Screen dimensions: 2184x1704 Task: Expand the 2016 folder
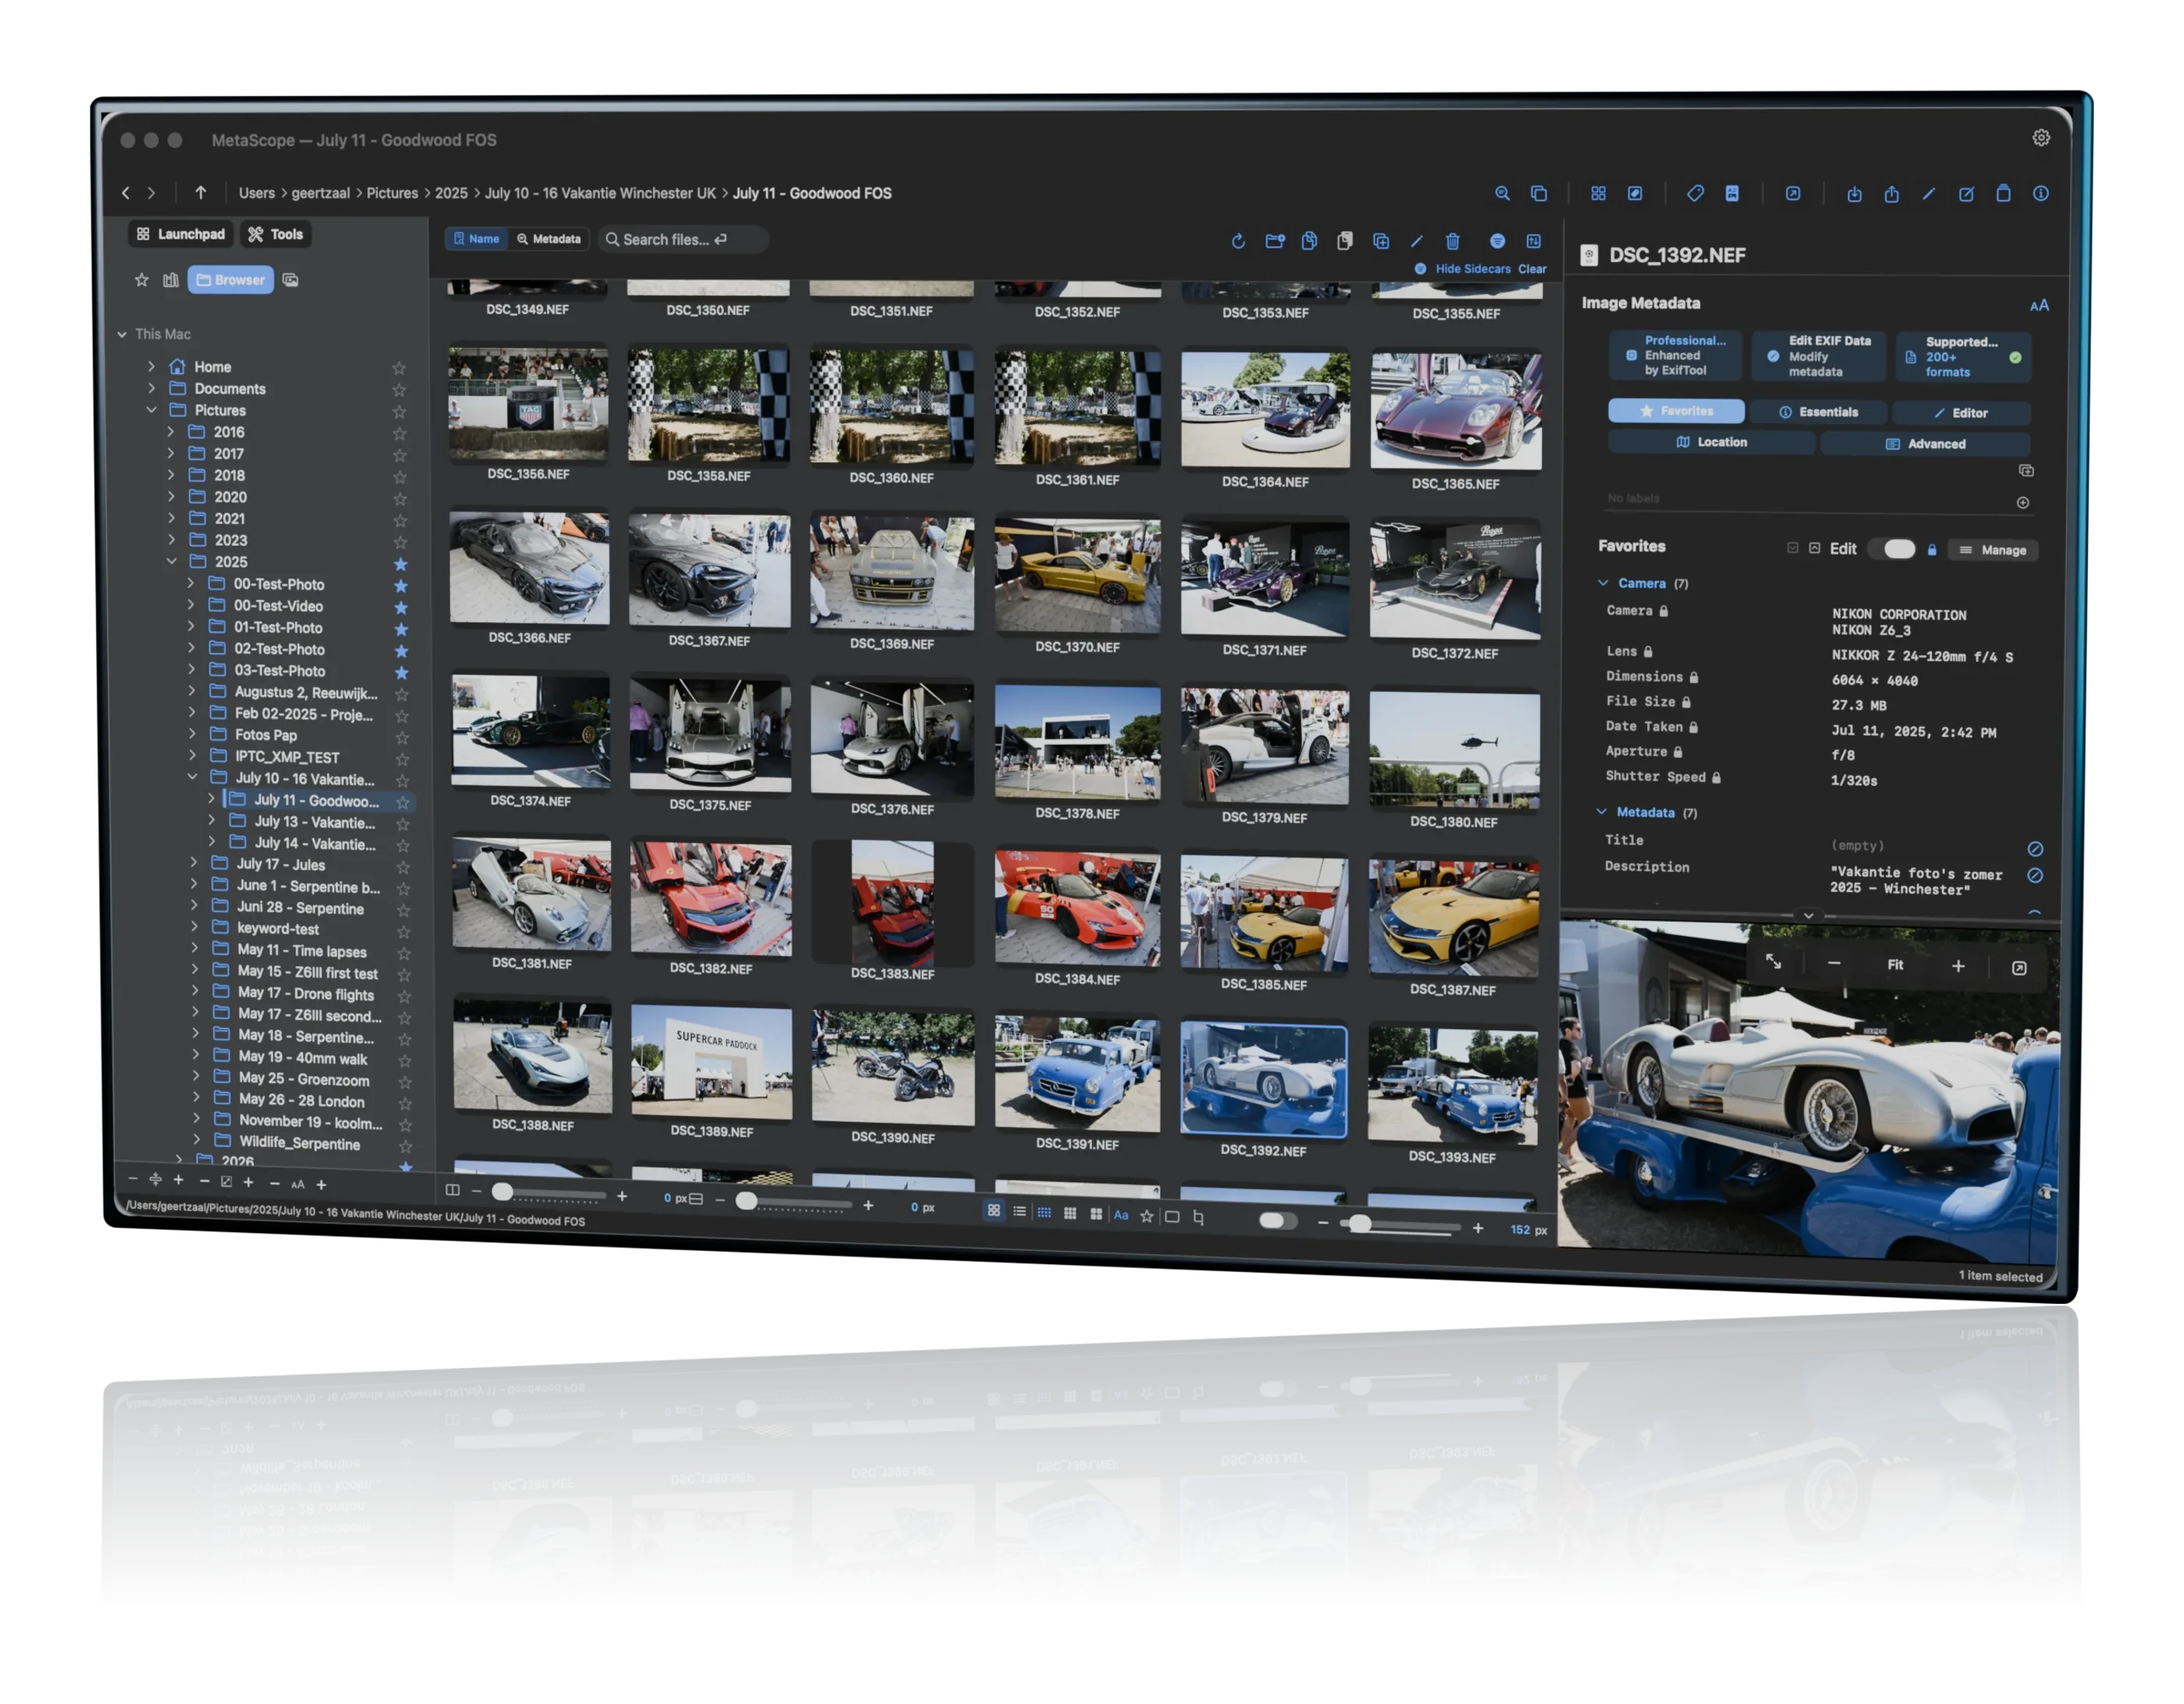171,432
